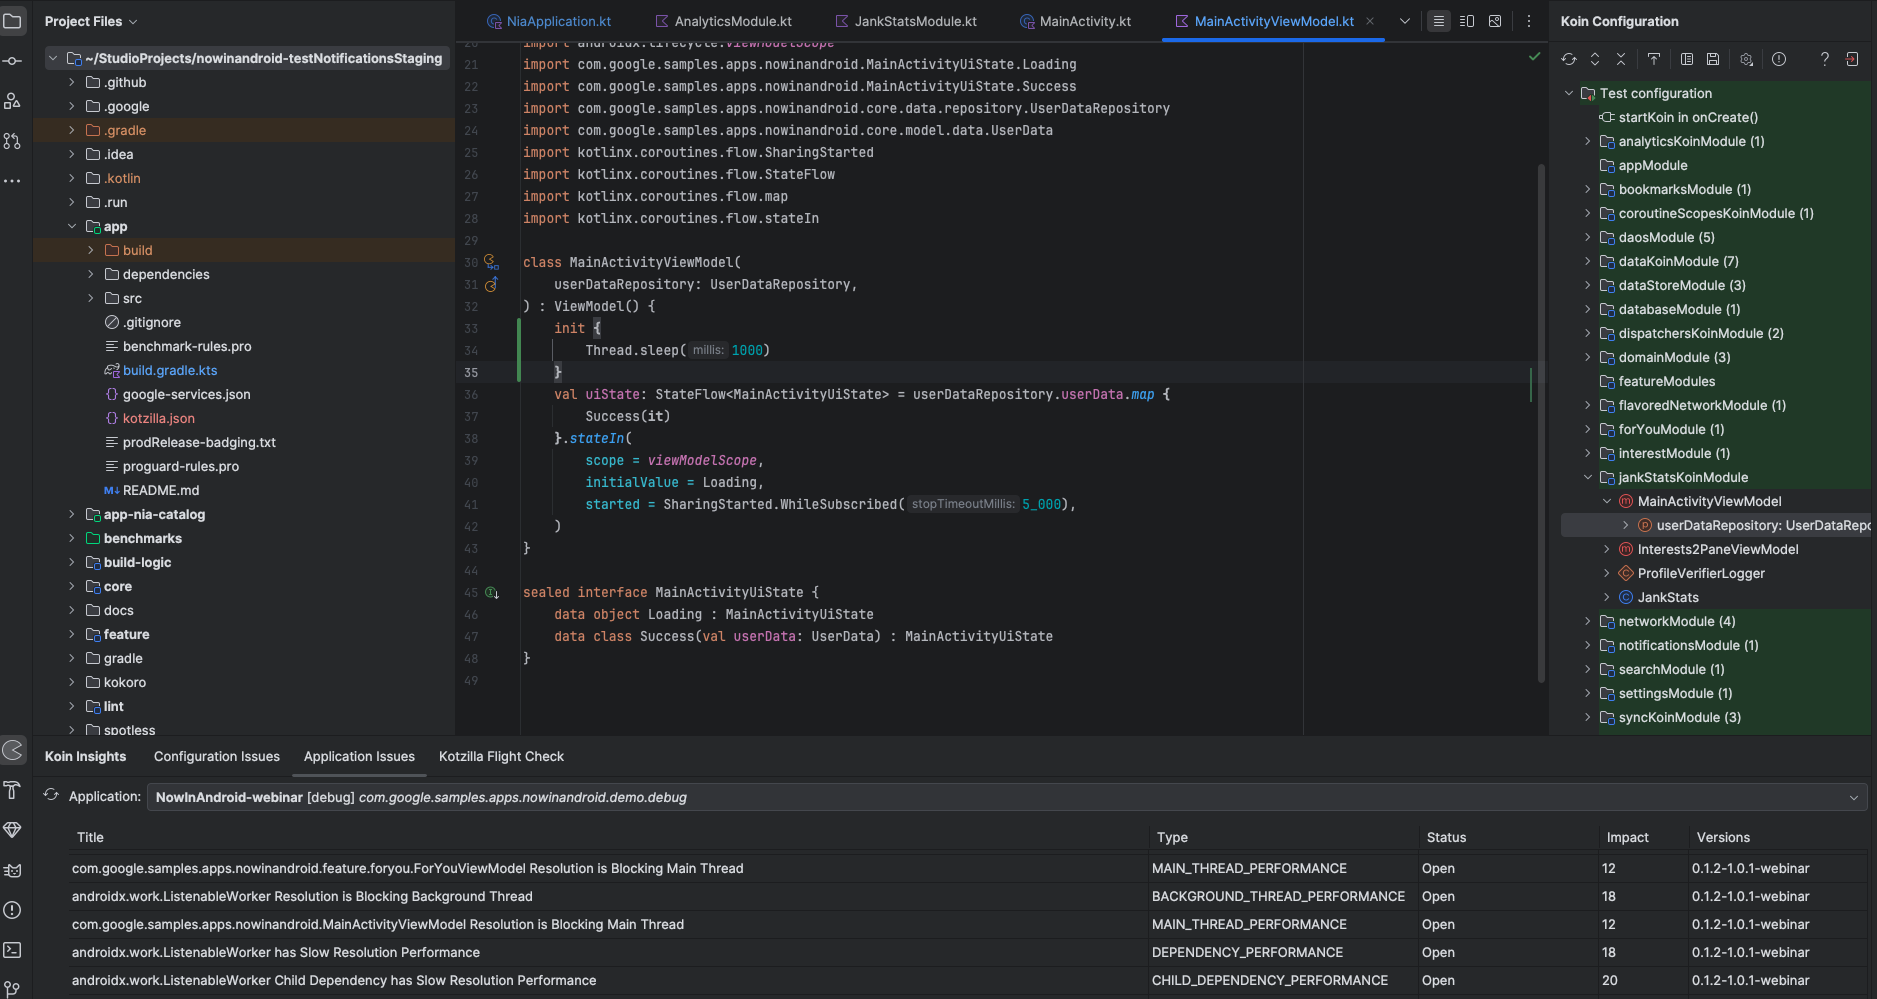The image size is (1877, 999).
Task: Open the Structure tool window shapes icon
Action: 13,101
